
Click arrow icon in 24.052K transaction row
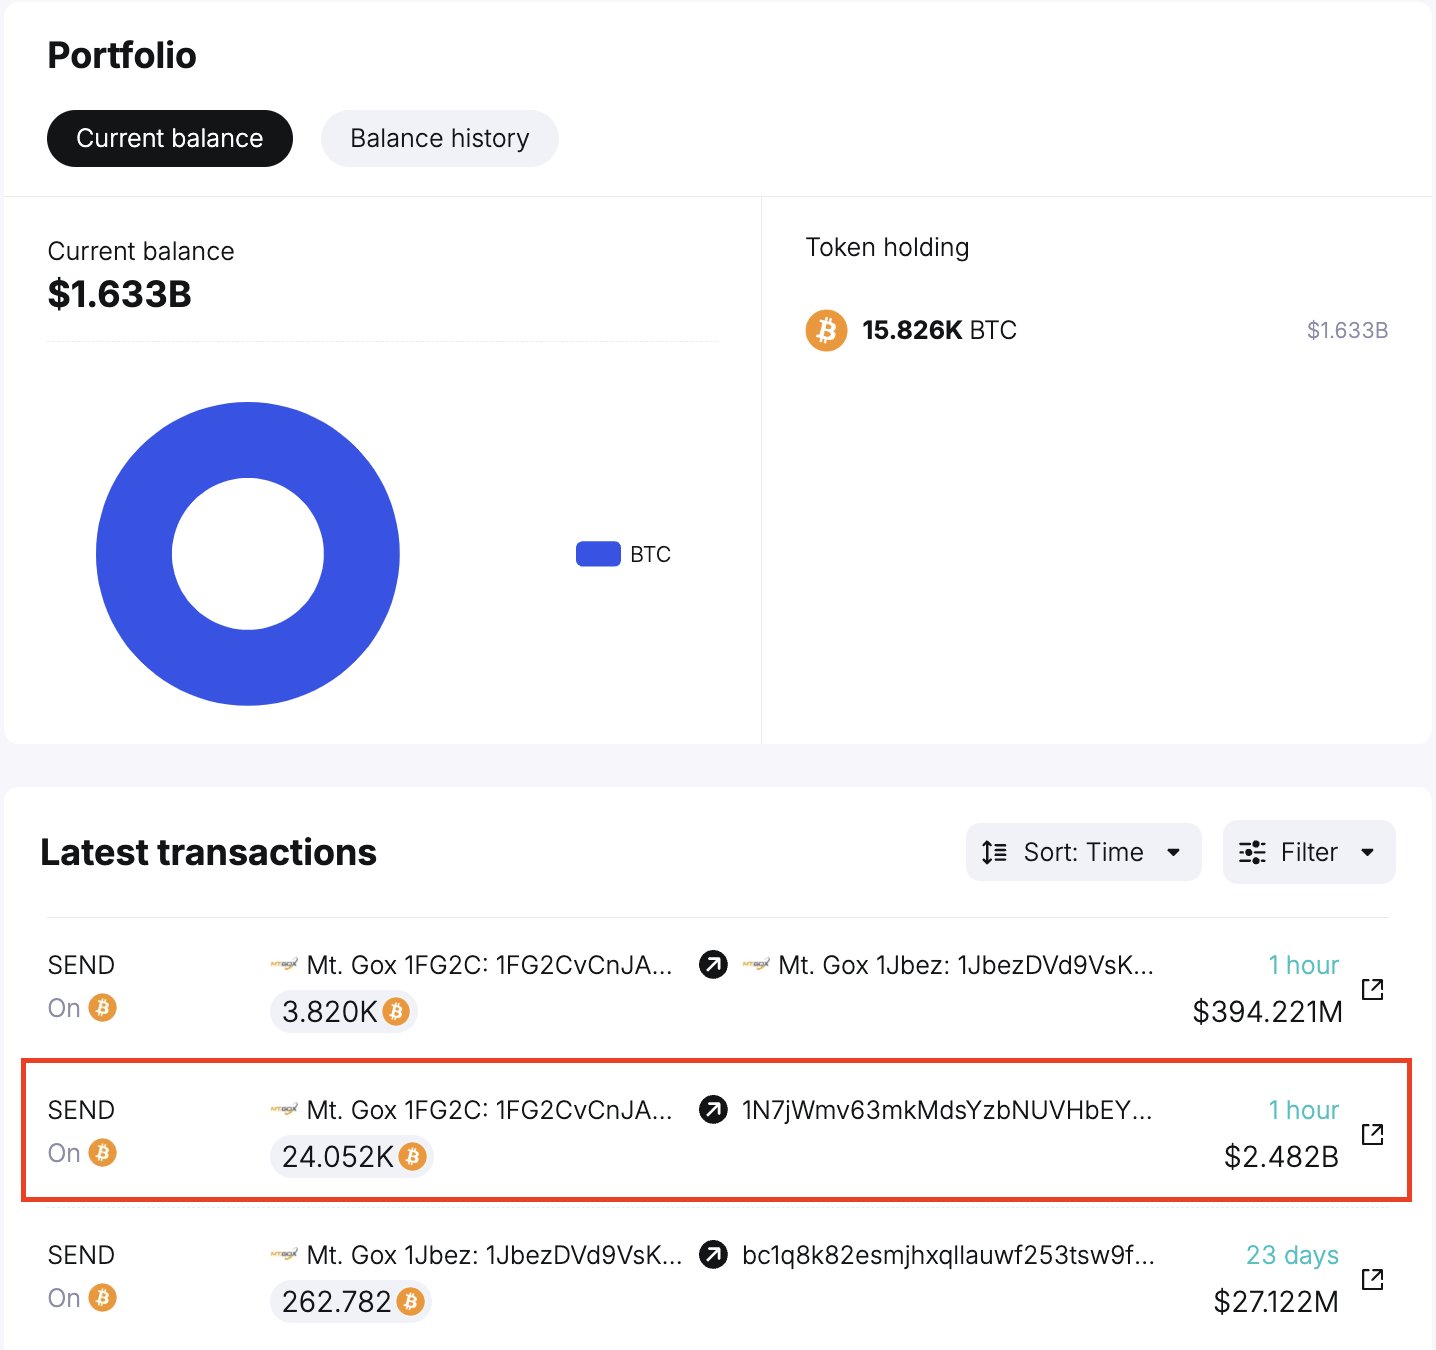(713, 1110)
